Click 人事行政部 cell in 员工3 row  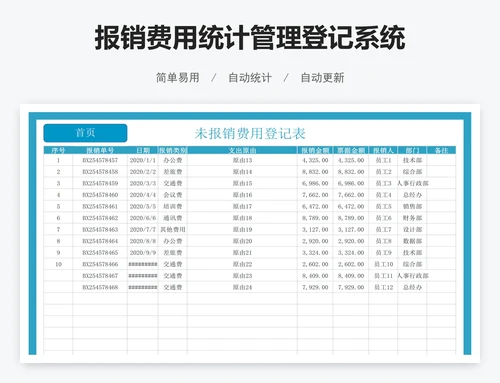412,183
